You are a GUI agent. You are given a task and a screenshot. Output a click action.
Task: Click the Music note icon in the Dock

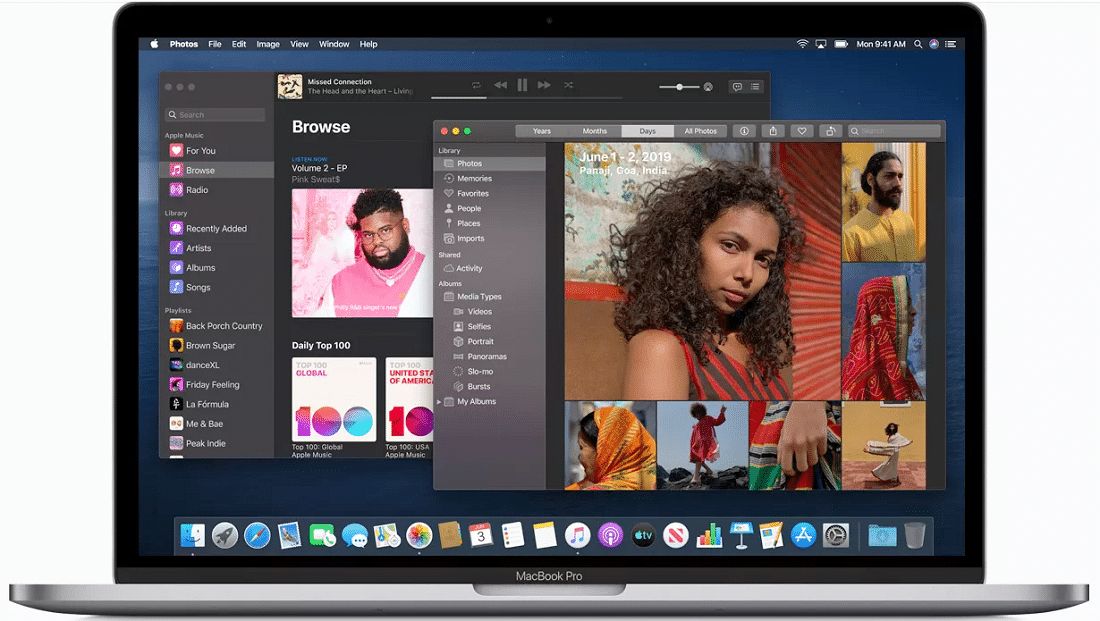pos(577,535)
